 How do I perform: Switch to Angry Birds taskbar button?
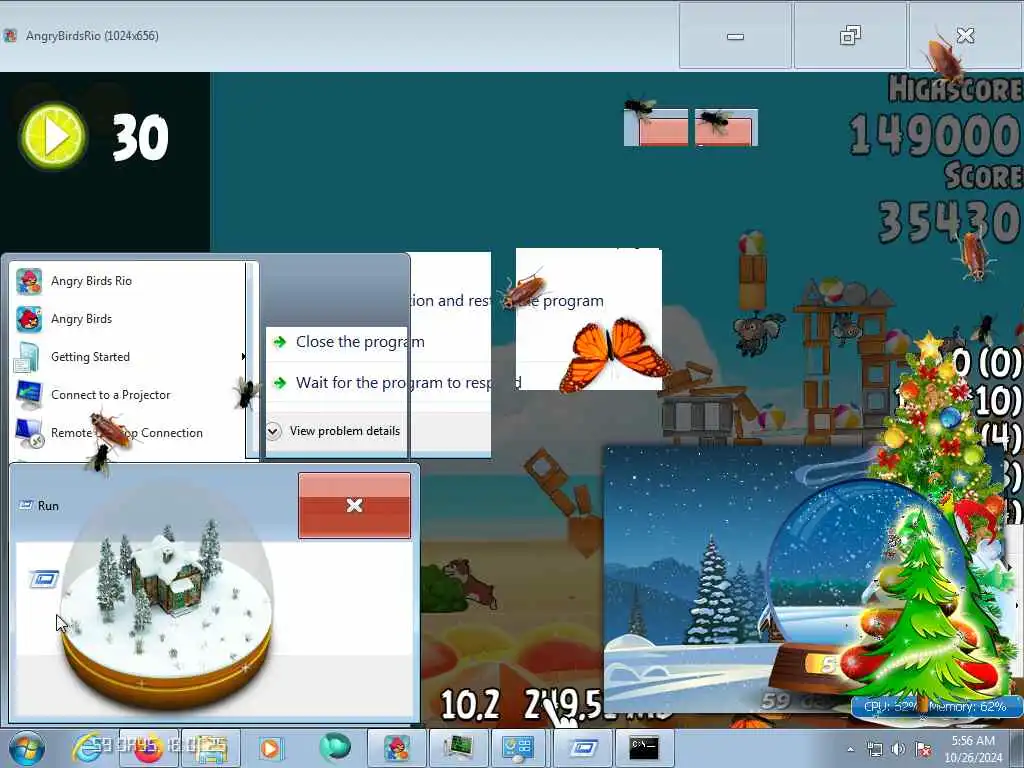[x=396, y=748]
